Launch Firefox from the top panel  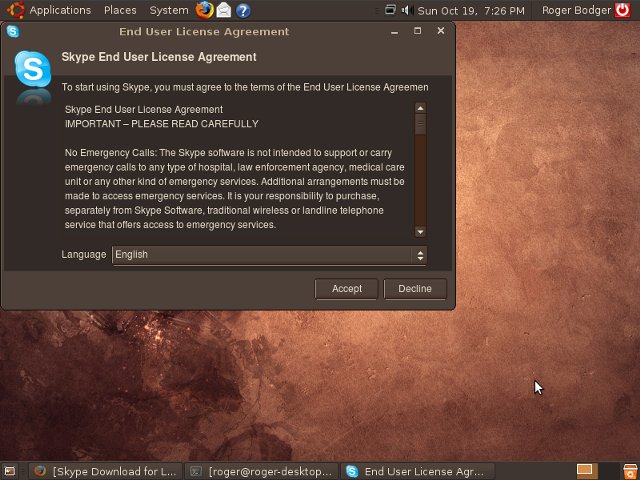tap(204, 10)
